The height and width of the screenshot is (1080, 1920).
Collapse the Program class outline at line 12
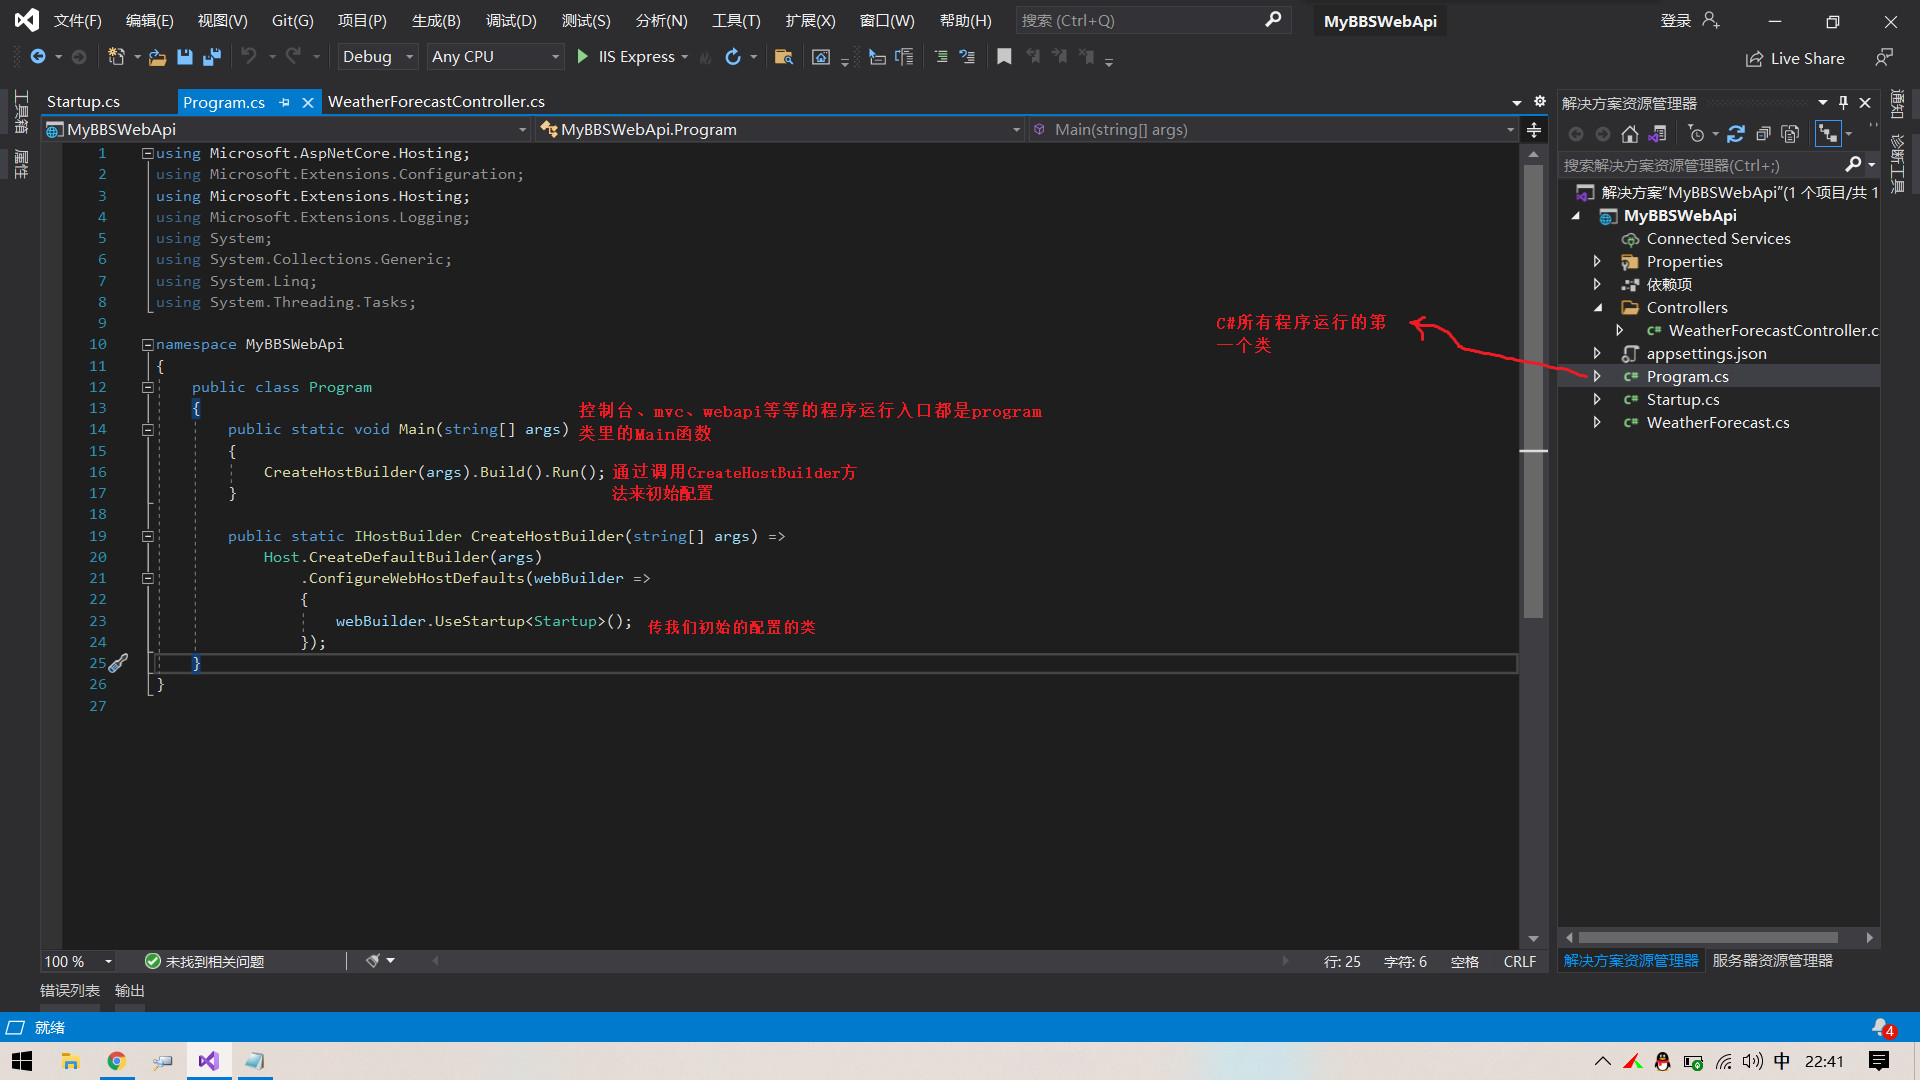147,387
